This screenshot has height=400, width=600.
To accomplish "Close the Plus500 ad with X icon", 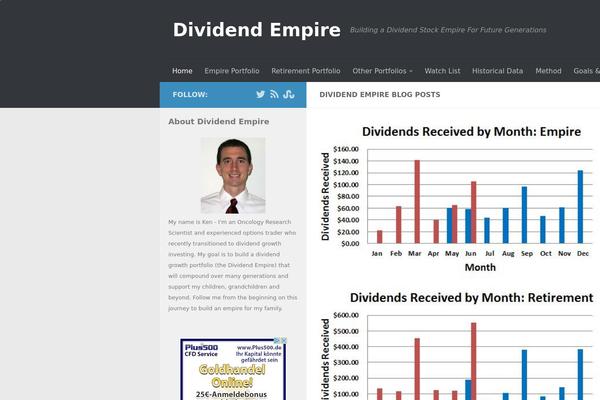I will point(285,341).
